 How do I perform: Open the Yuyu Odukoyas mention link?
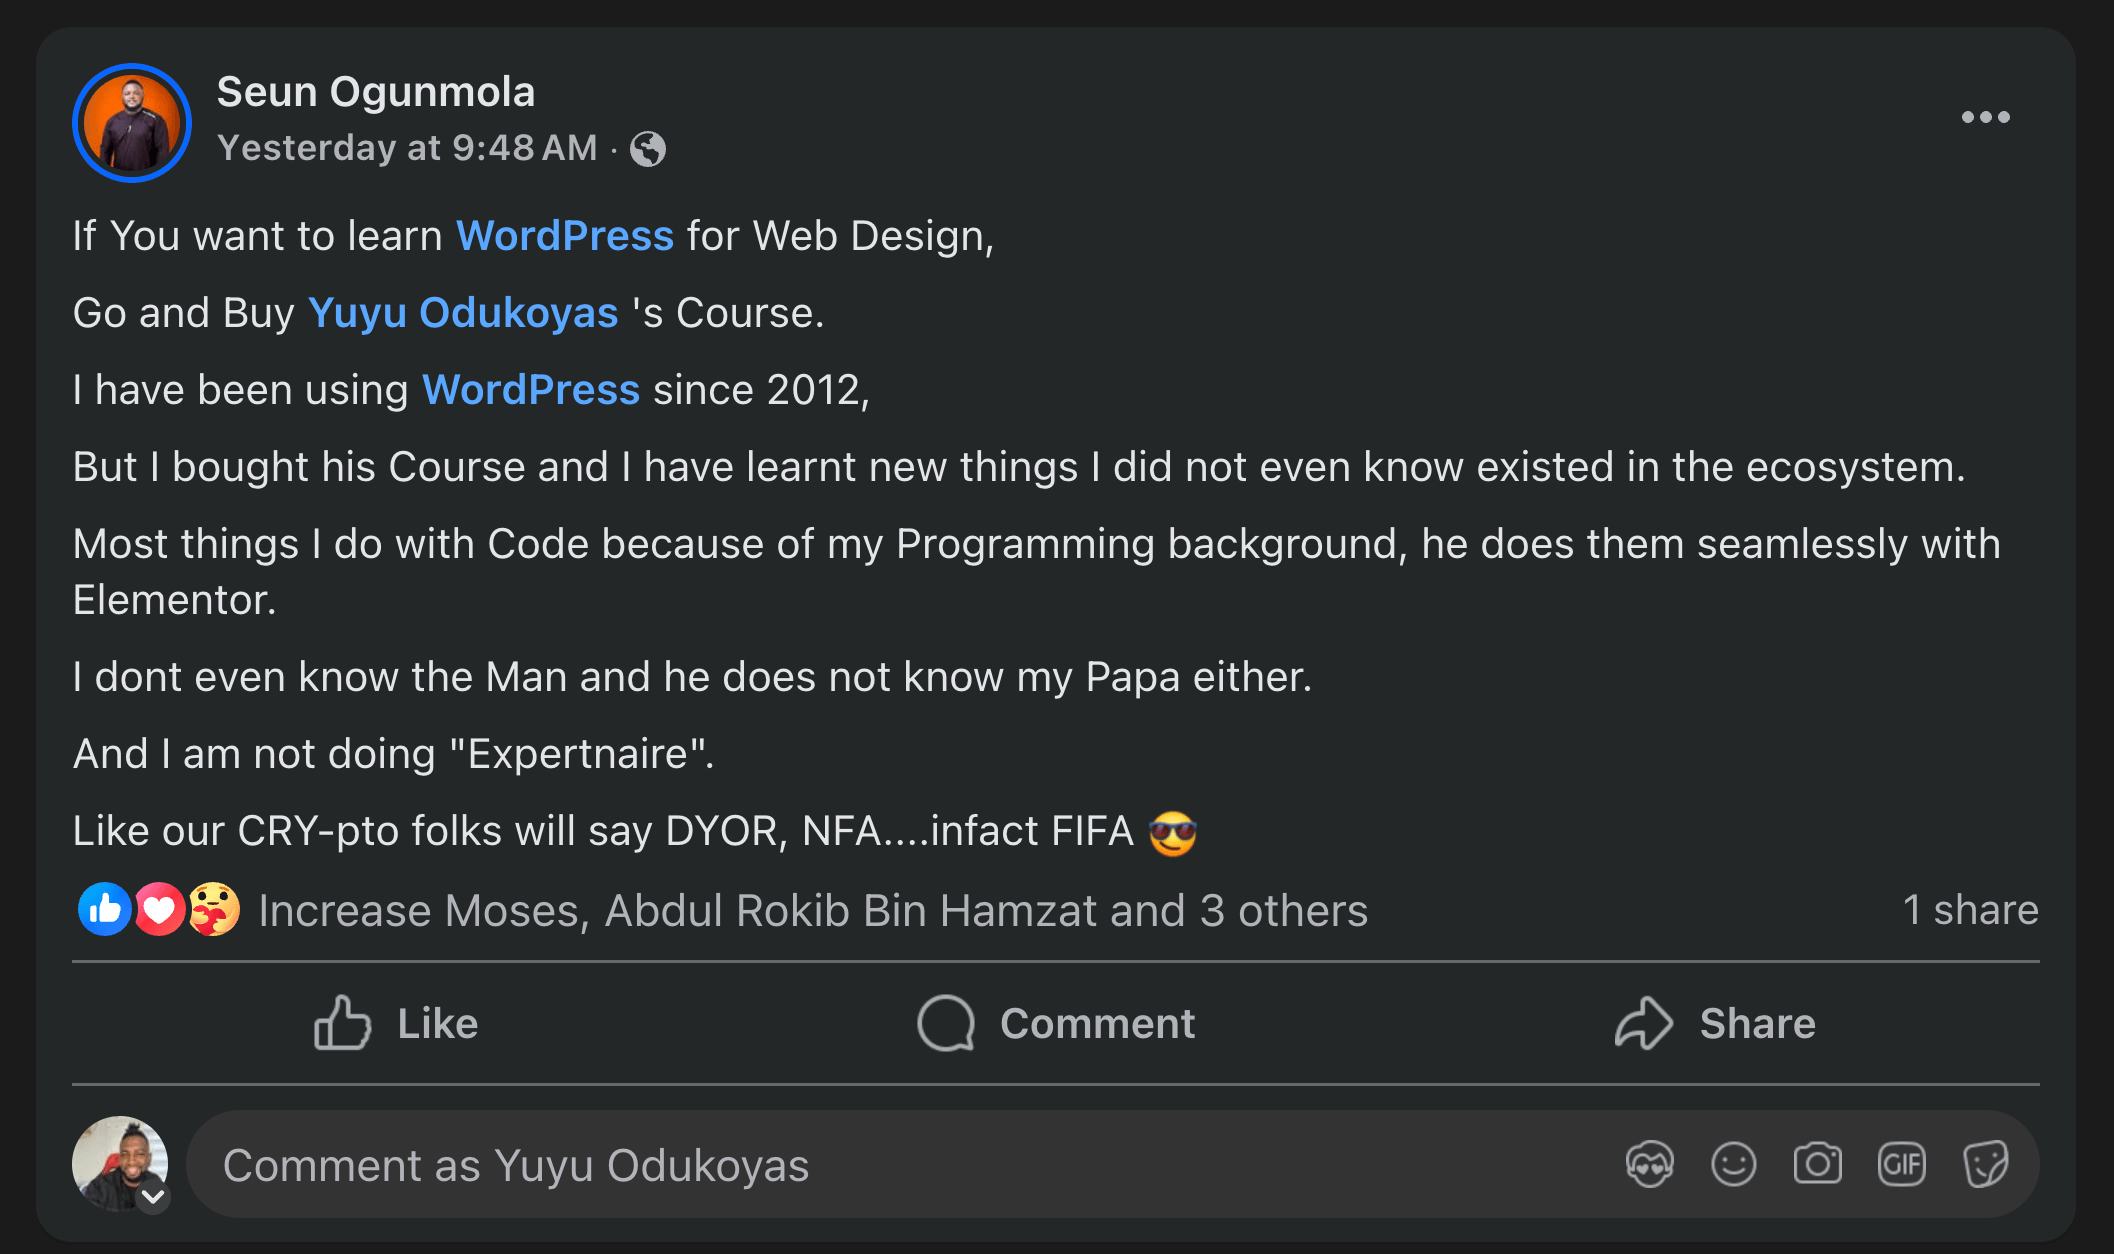[x=463, y=313]
